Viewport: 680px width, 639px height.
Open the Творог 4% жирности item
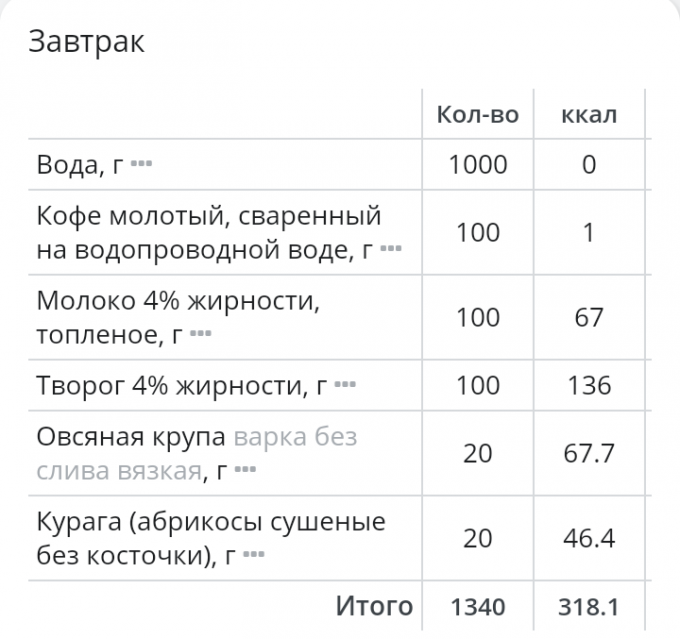coord(182,385)
